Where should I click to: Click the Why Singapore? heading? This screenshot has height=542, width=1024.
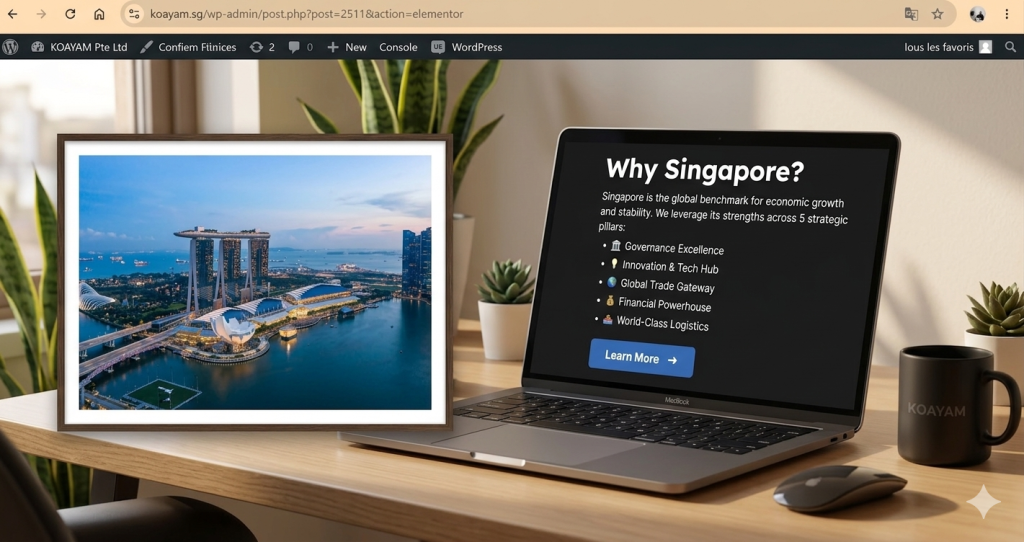[705, 170]
